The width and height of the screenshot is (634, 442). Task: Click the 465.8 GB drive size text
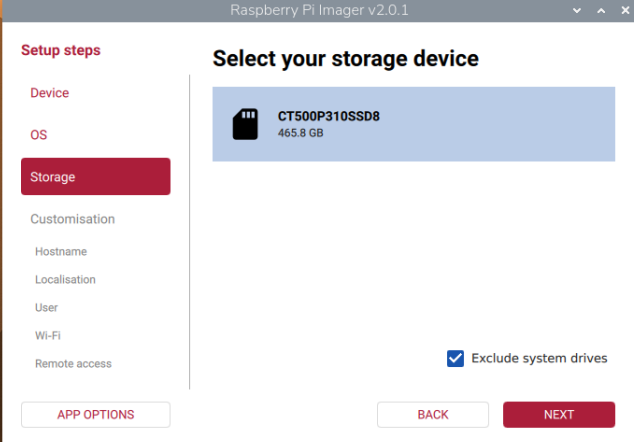pyautogui.click(x=300, y=132)
